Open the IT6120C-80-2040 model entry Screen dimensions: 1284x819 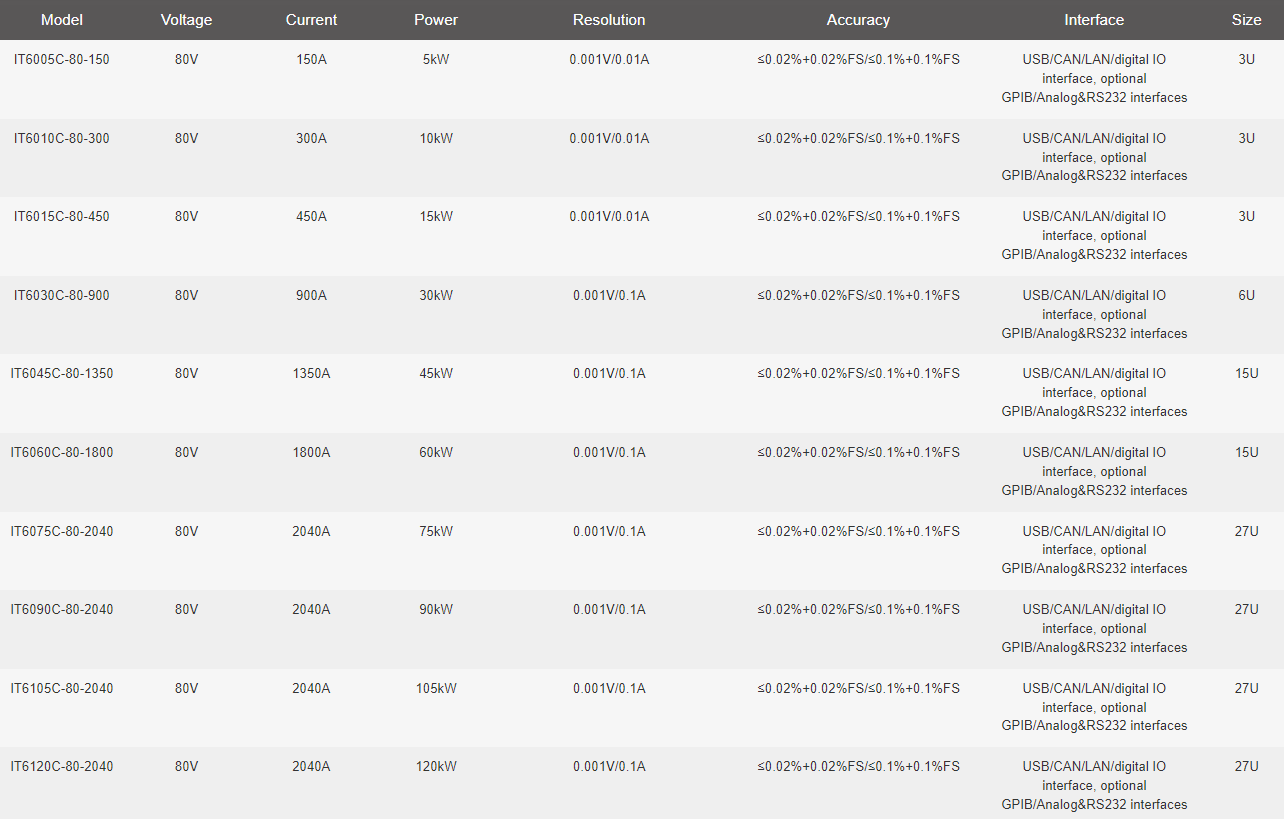(x=62, y=767)
